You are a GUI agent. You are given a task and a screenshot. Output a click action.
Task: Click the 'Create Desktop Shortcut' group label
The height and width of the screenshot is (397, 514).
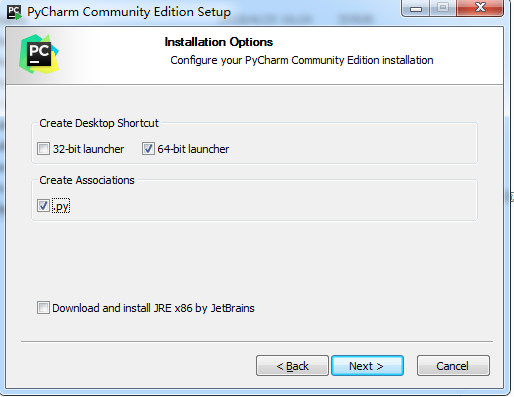point(99,123)
